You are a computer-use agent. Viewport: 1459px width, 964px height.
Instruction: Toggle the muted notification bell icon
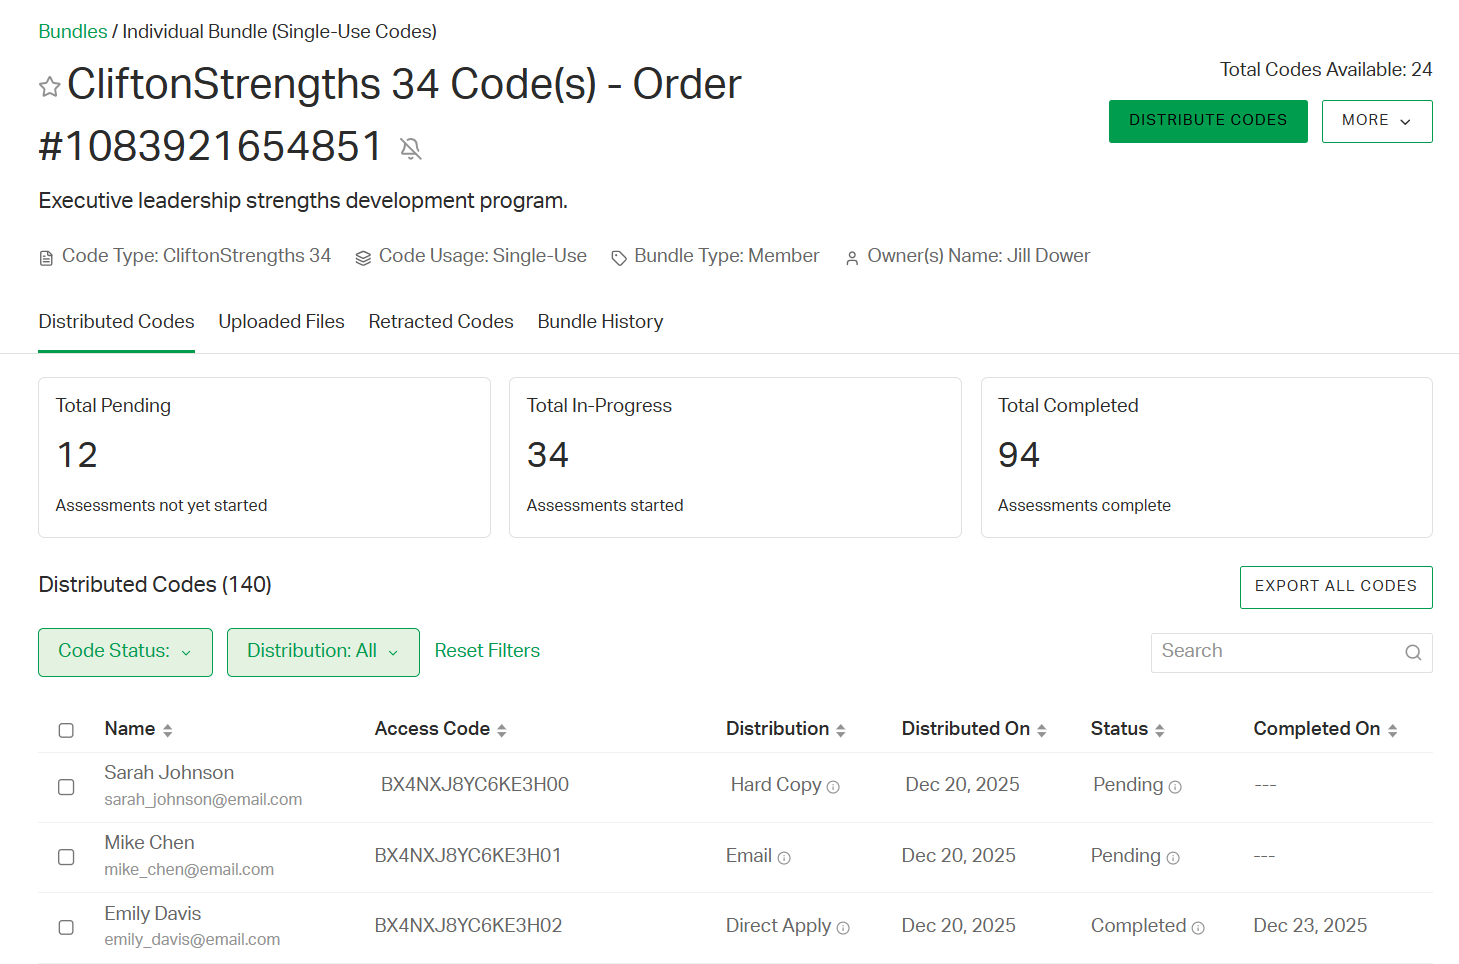coord(410,149)
